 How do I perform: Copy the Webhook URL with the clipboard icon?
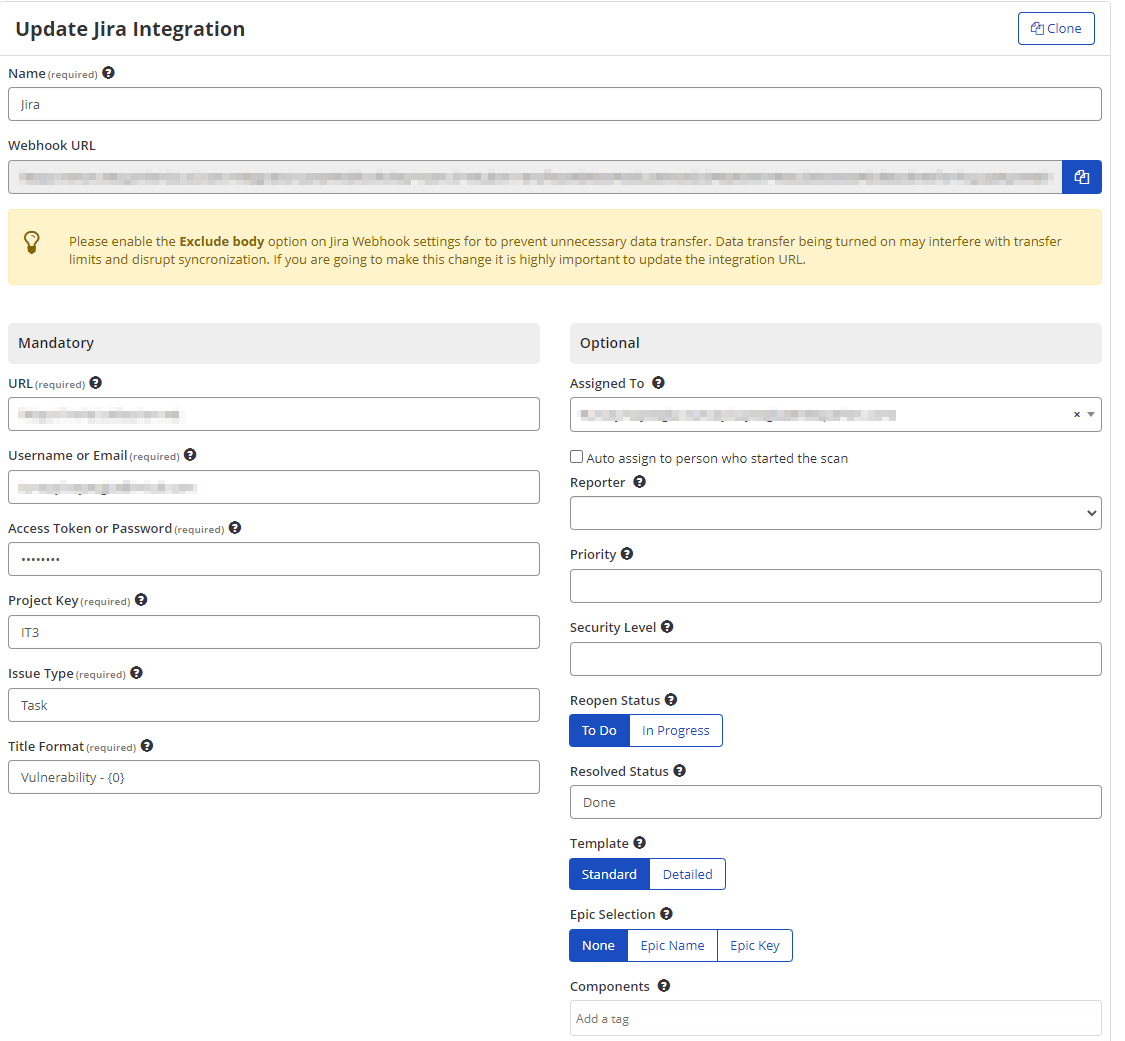tap(1081, 177)
